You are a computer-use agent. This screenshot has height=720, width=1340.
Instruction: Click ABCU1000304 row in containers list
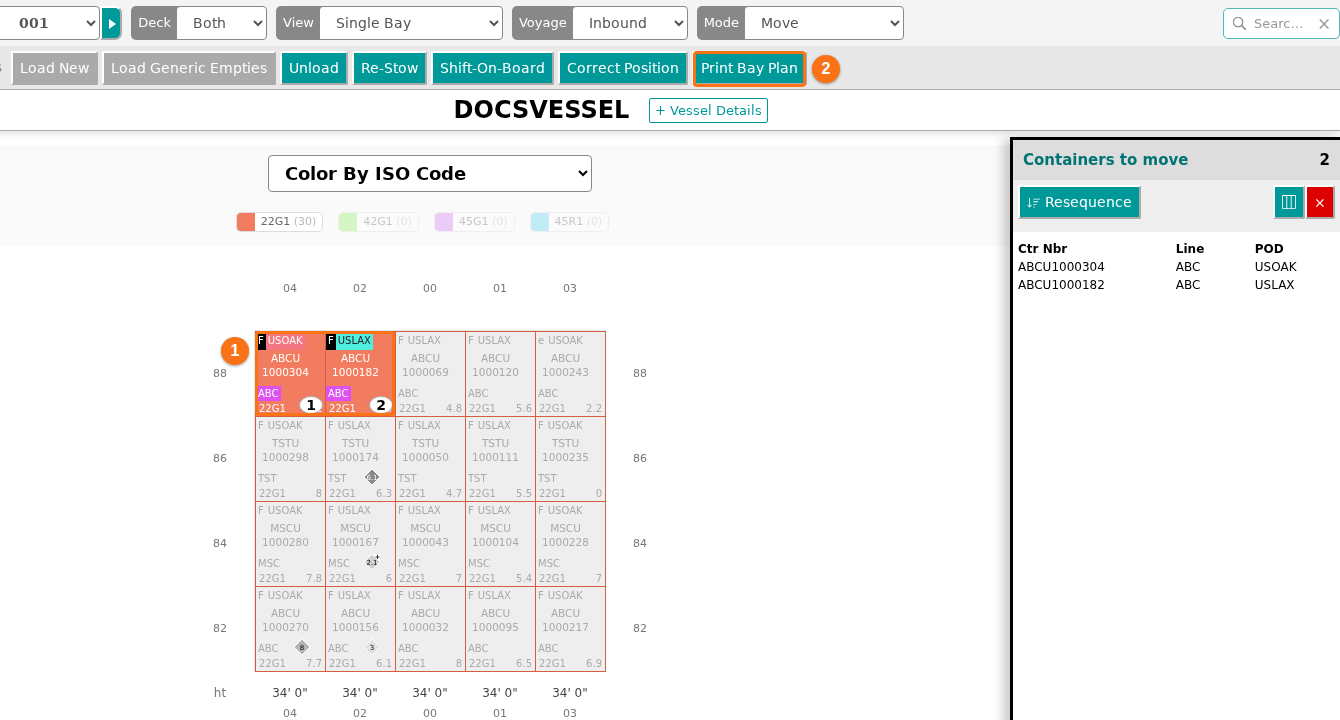point(1175,267)
